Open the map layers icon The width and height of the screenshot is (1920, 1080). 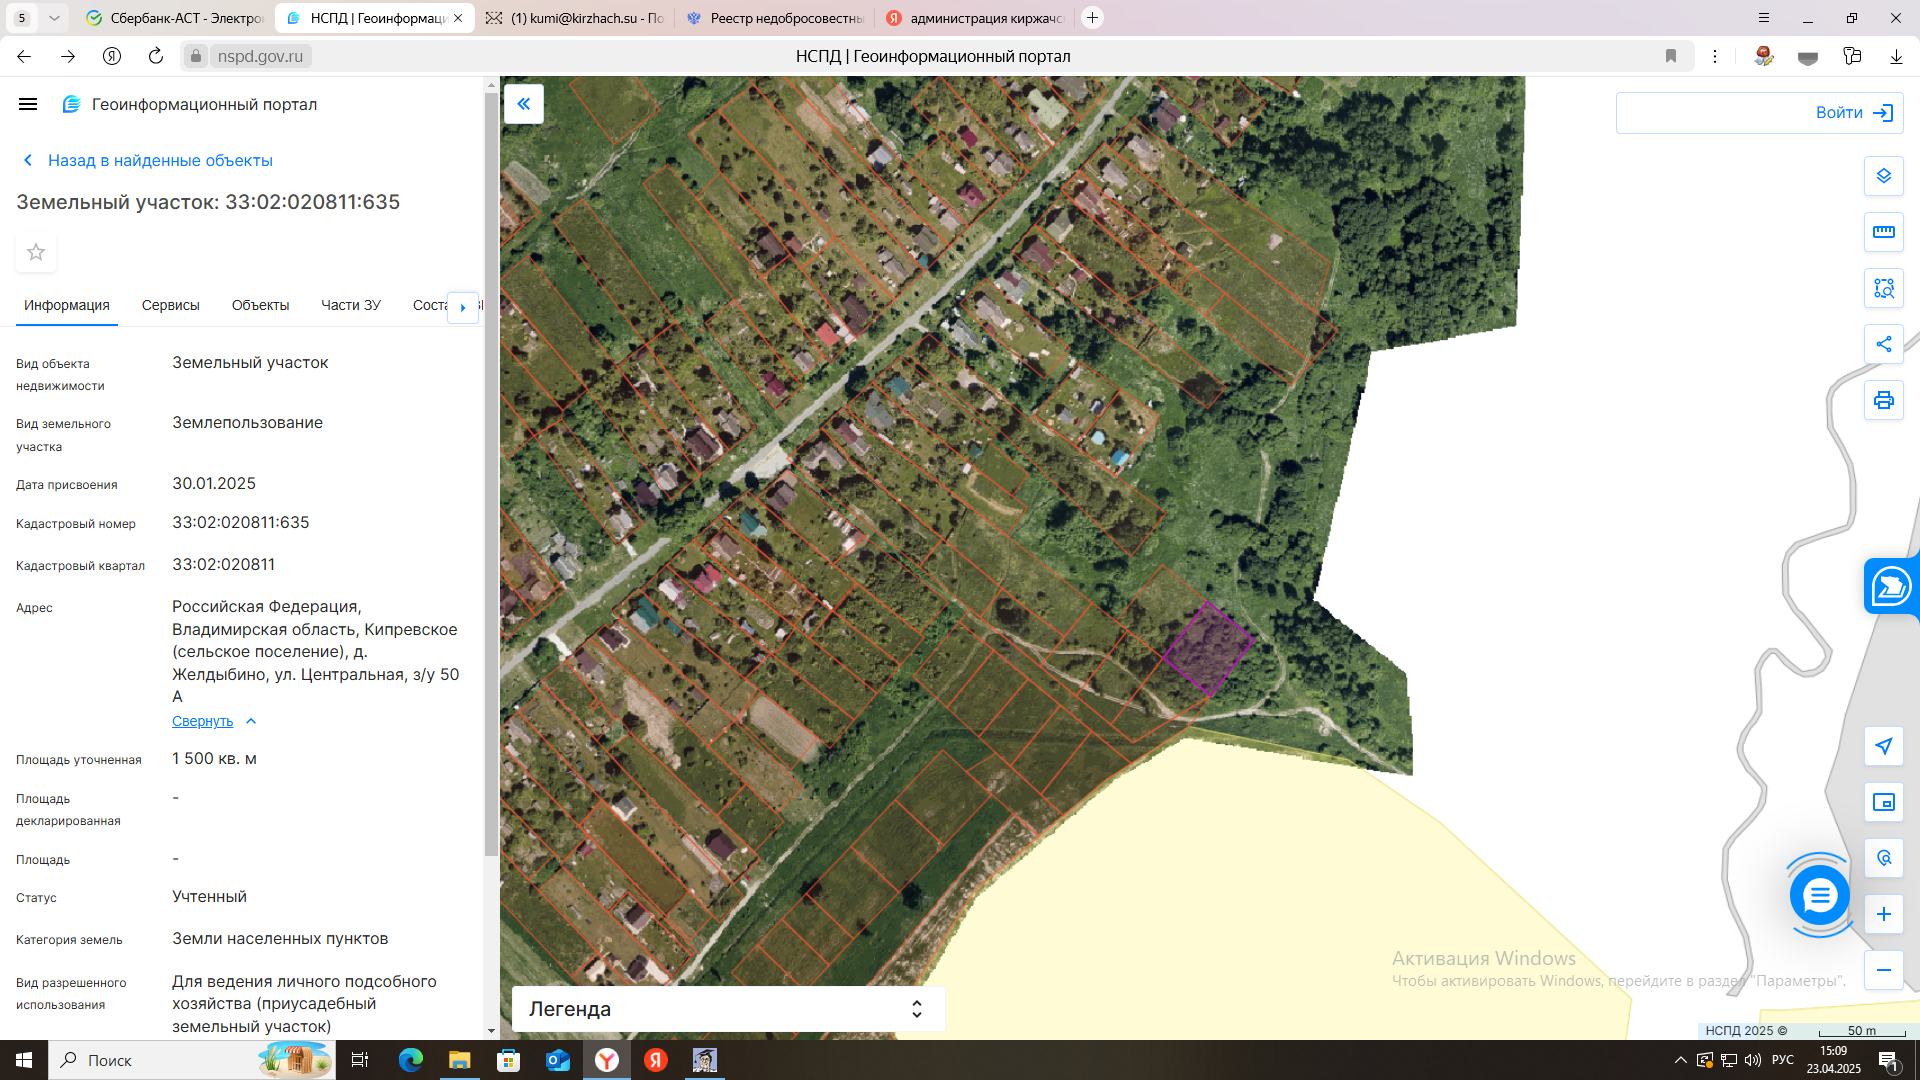click(1883, 176)
